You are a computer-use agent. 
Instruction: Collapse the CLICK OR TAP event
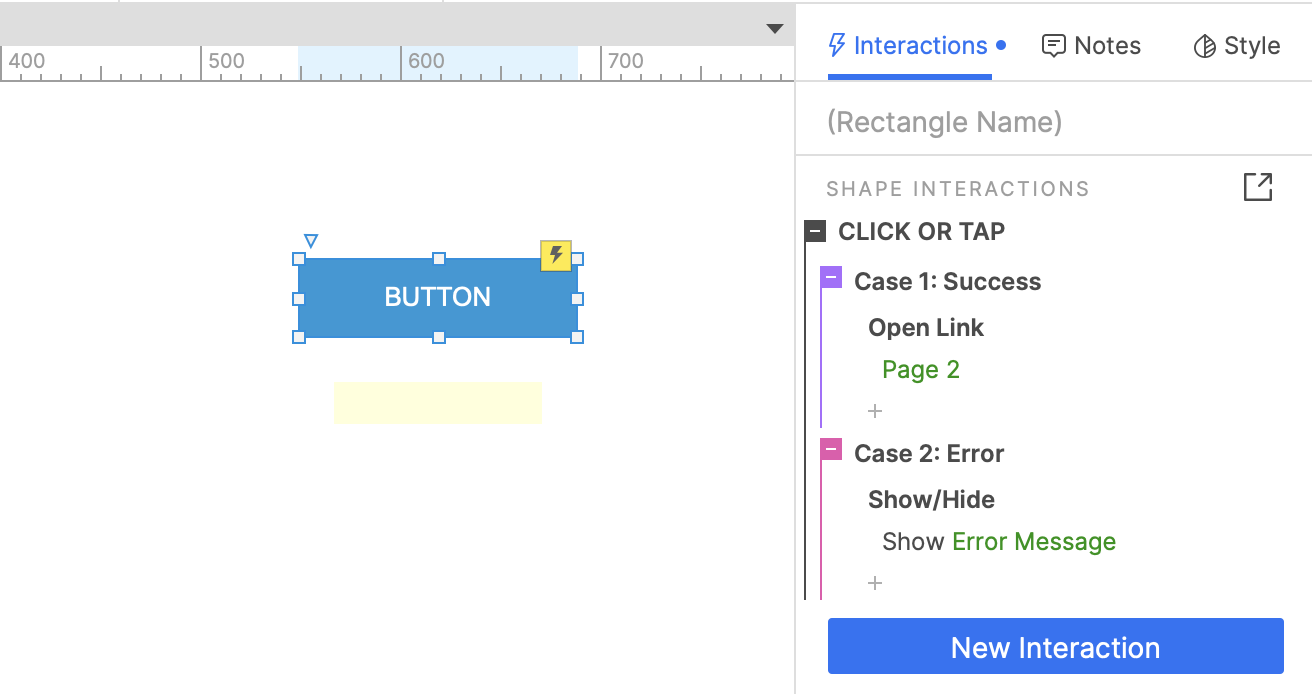click(x=815, y=232)
